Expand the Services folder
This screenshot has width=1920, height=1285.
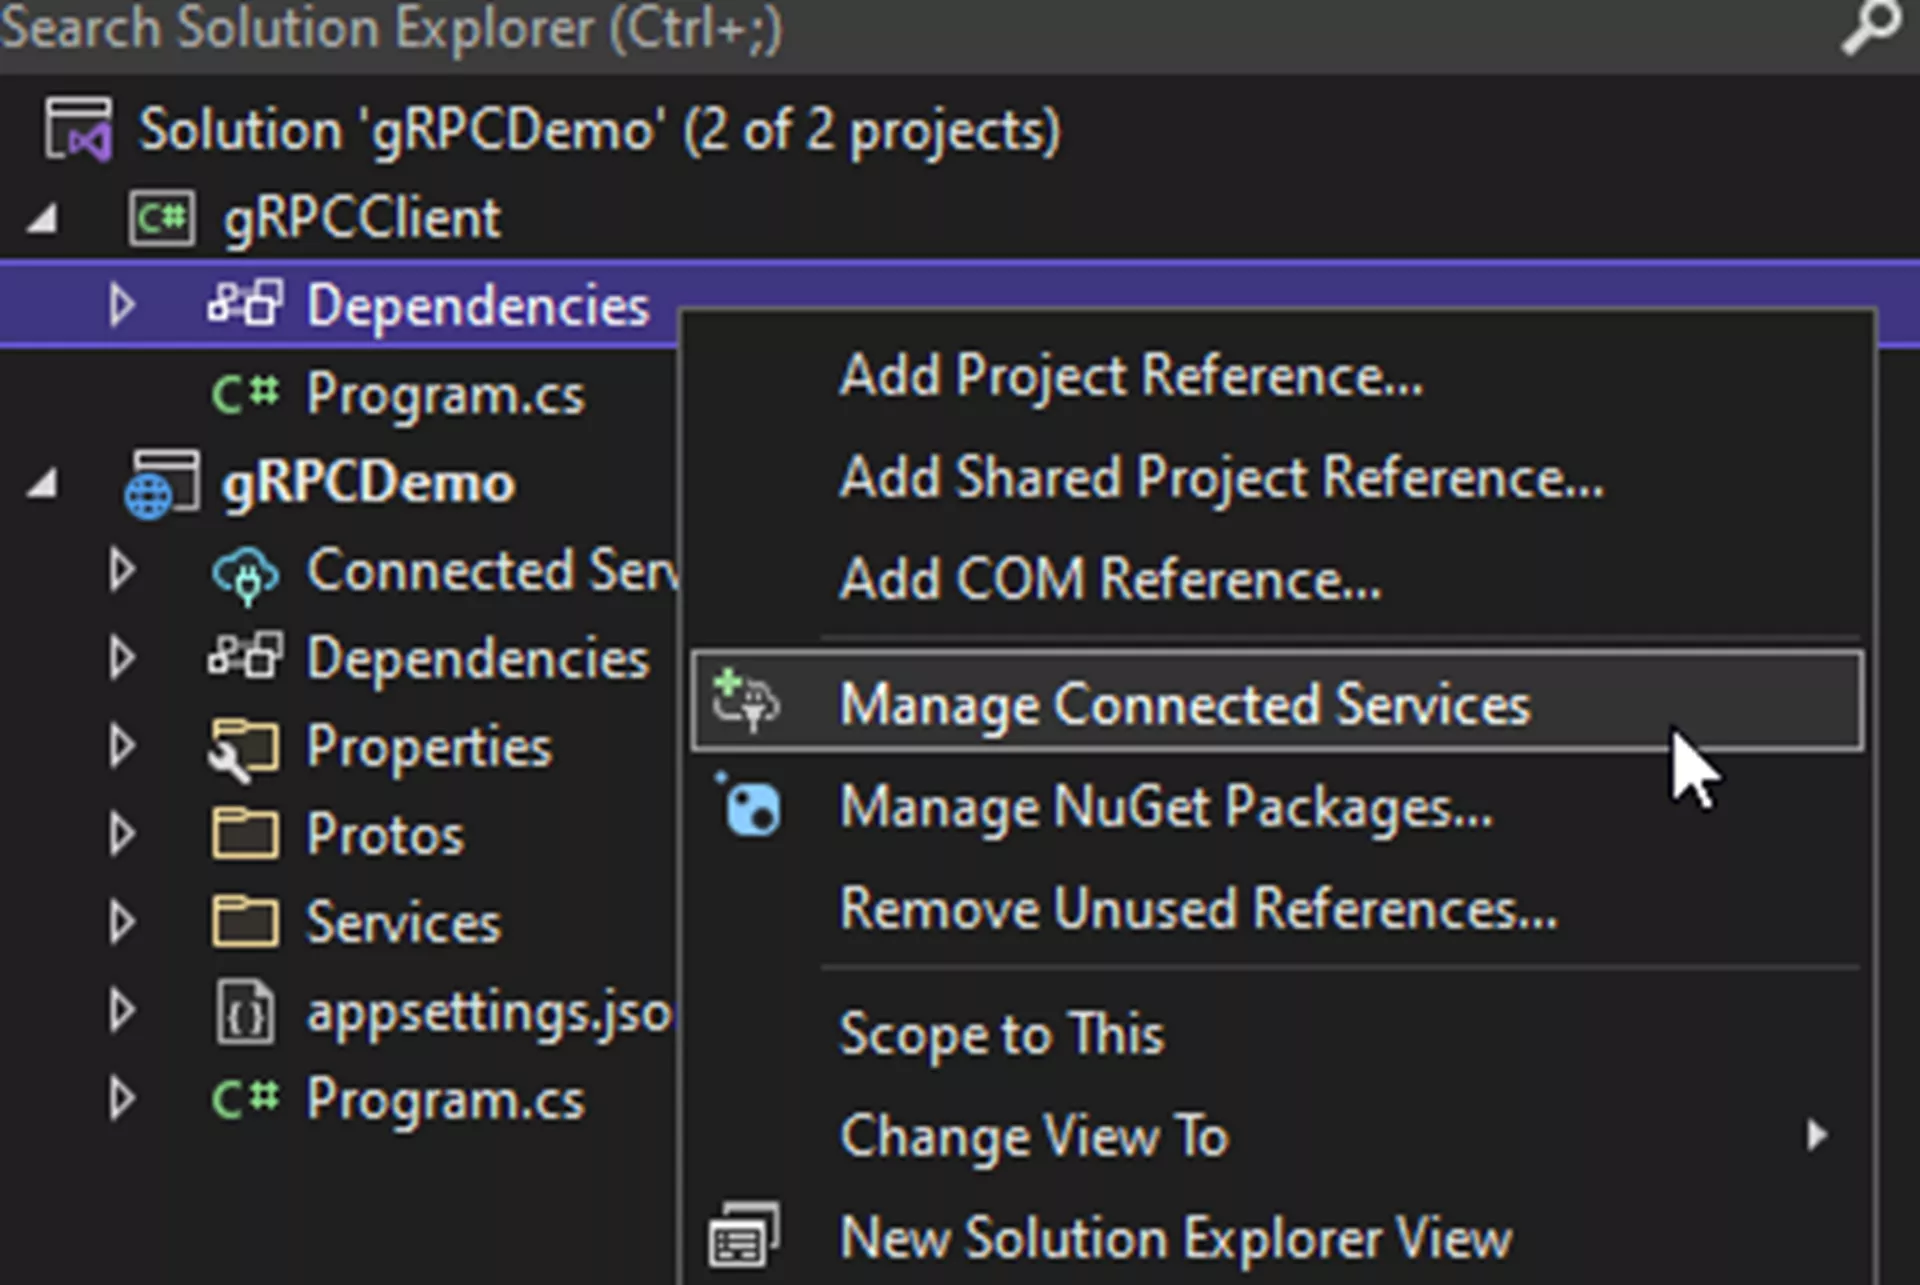click(x=122, y=922)
